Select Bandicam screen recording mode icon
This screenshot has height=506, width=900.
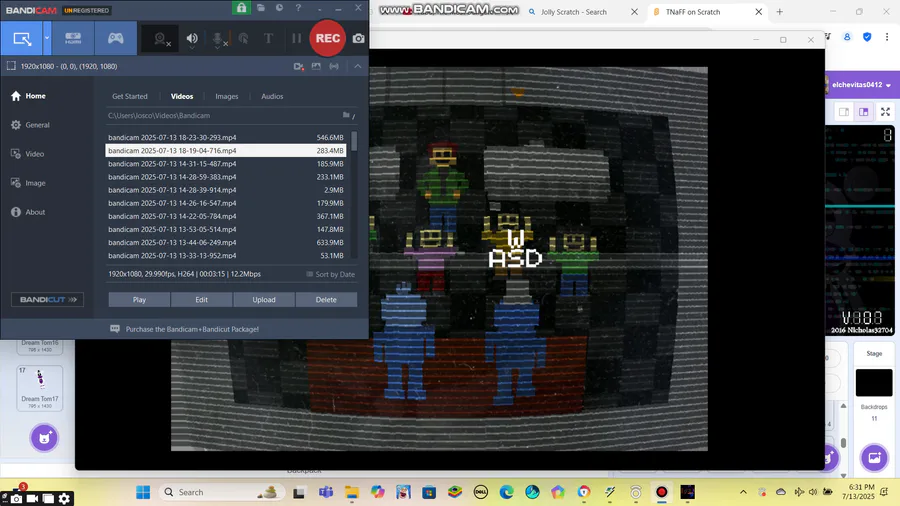(22, 38)
